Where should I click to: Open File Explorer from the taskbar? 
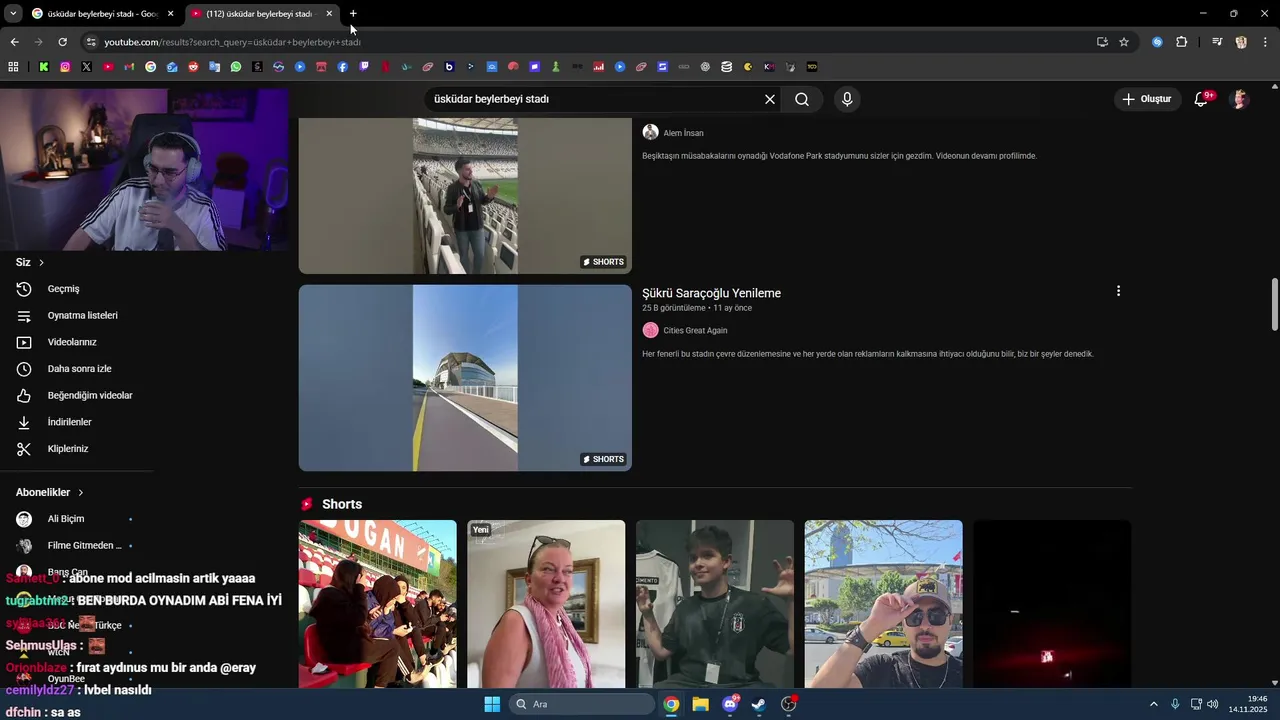(700, 704)
